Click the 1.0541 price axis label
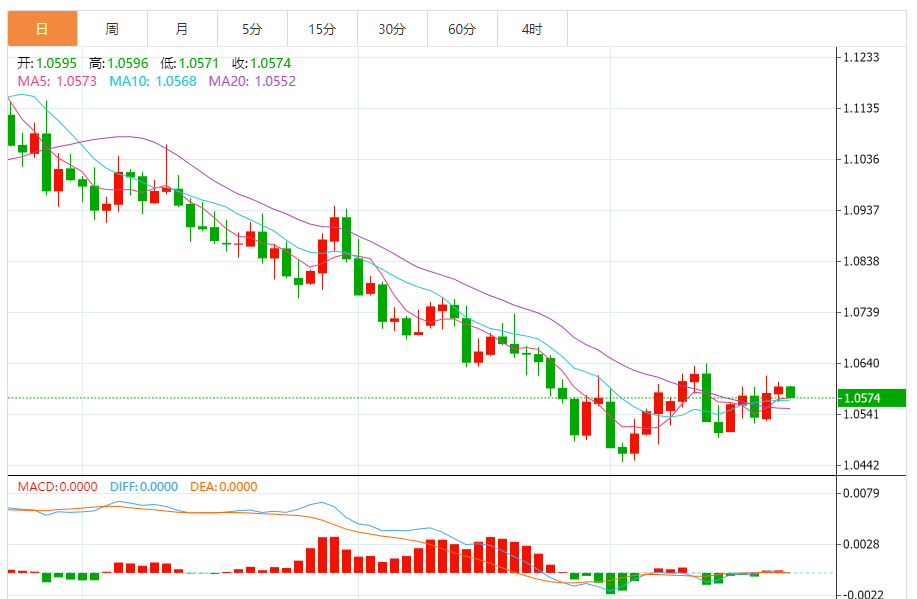The height and width of the screenshot is (599, 917). (x=861, y=415)
